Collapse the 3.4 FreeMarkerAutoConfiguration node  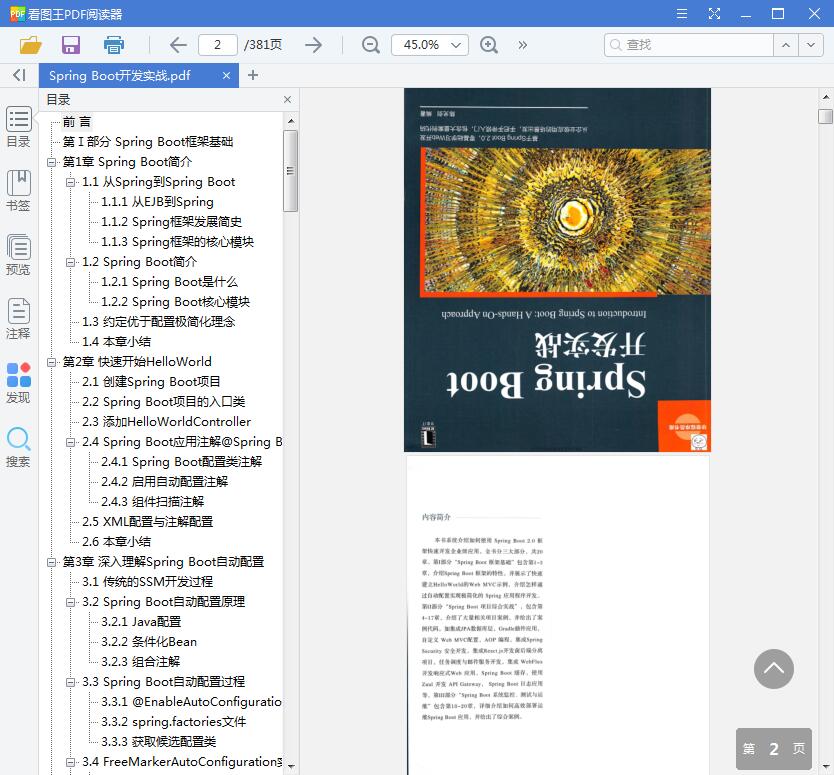pyautogui.click(x=70, y=762)
